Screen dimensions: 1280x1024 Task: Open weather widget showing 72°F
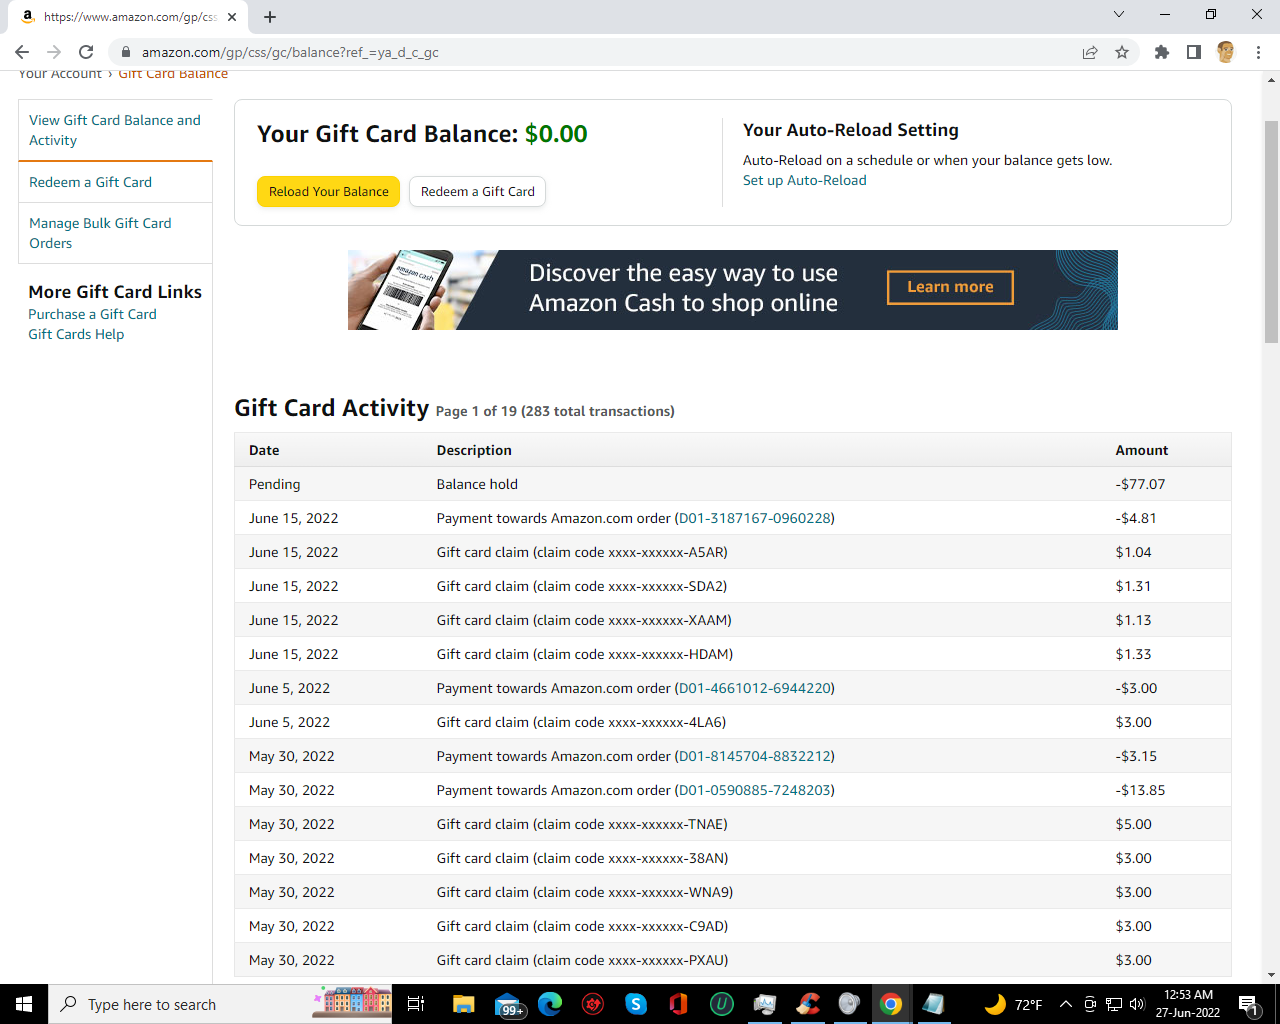[x=1013, y=1004]
